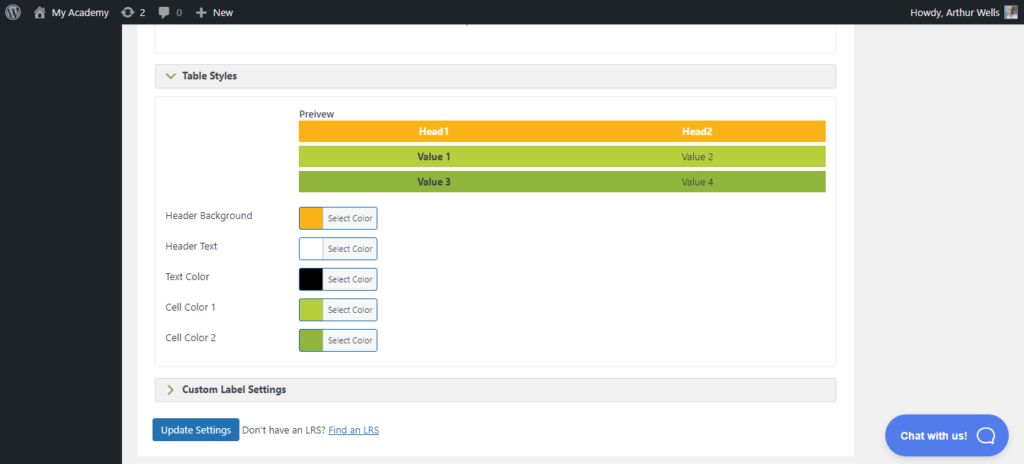Open the New content menu

[x=215, y=12]
